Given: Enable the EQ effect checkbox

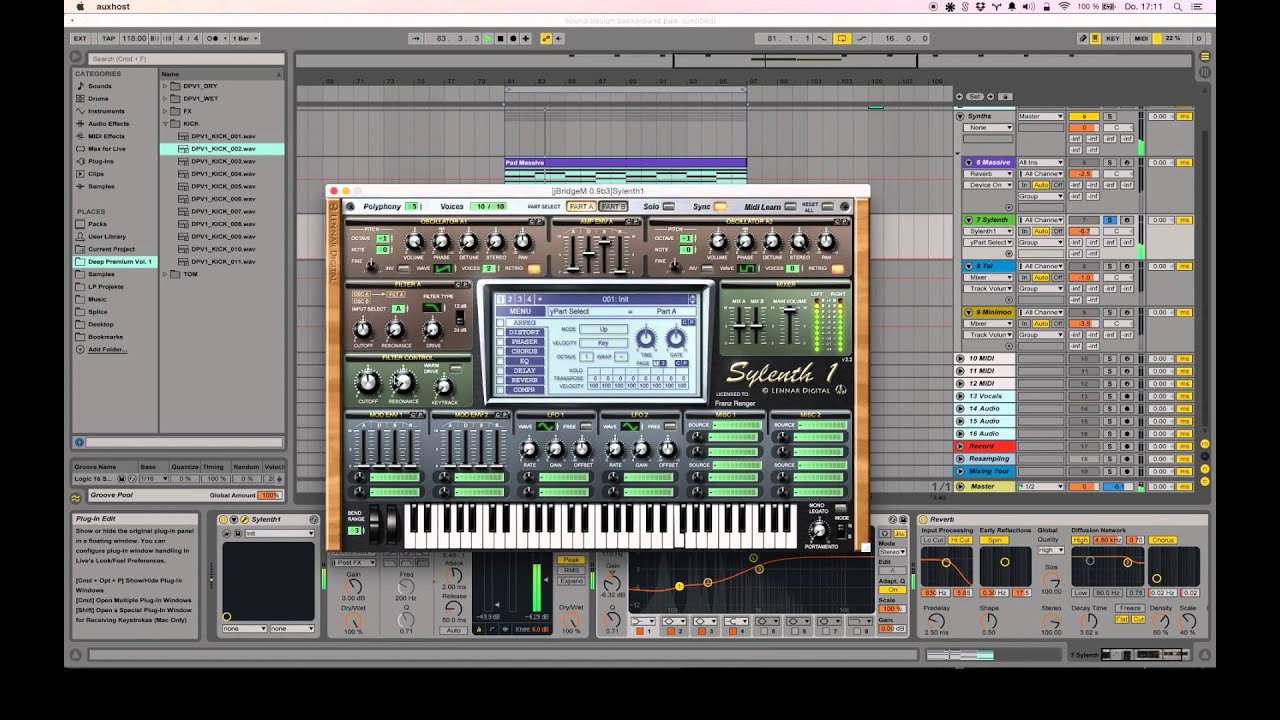Looking at the screenshot, I should coord(501,361).
